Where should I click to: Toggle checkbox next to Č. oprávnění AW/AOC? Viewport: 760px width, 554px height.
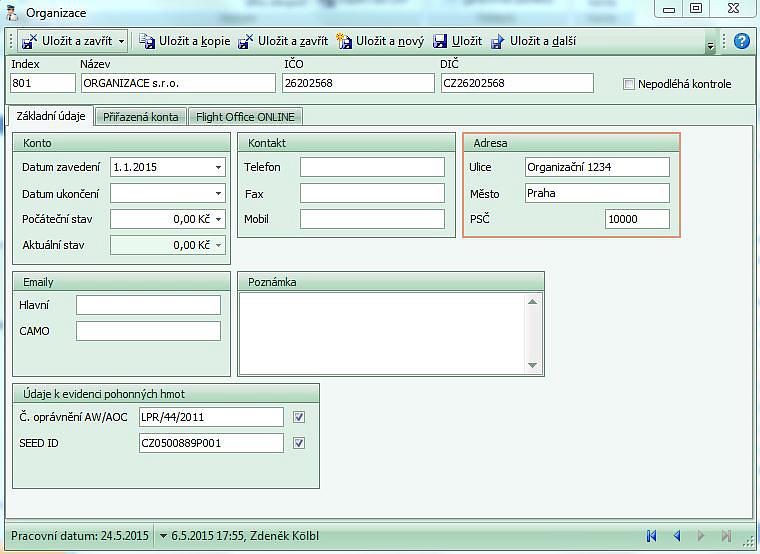(299, 417)
